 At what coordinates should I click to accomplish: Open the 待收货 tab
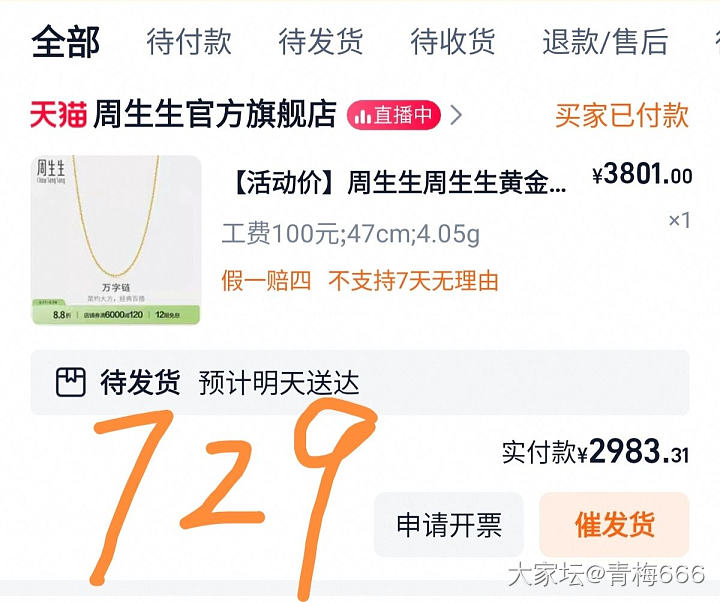click(x=452, y=42)
